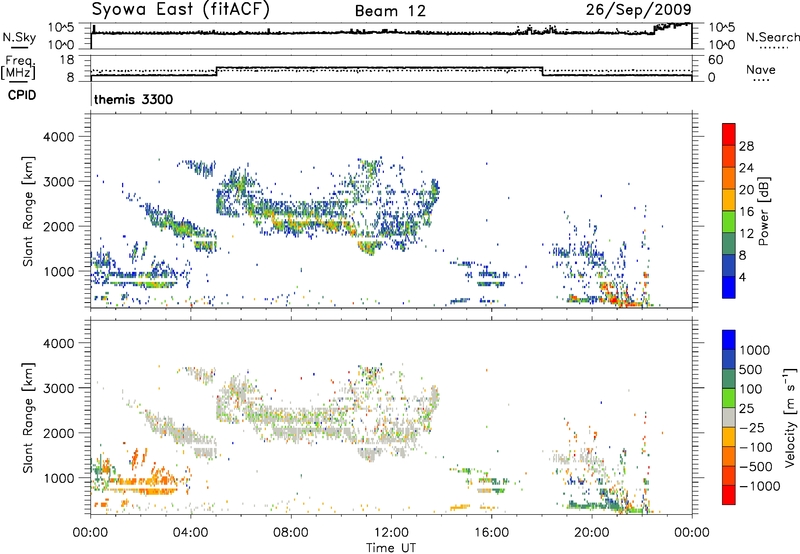Screen dimensions: 800x554
Task: Click the '18' frequency axis tick
Action: [66, 60]
